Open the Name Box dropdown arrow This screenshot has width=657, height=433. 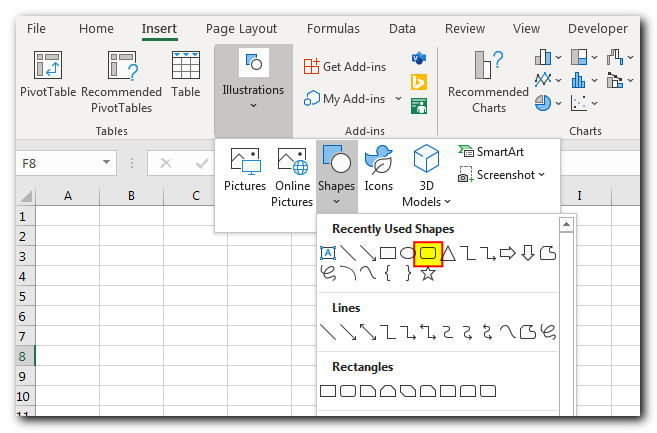[106, 163]
